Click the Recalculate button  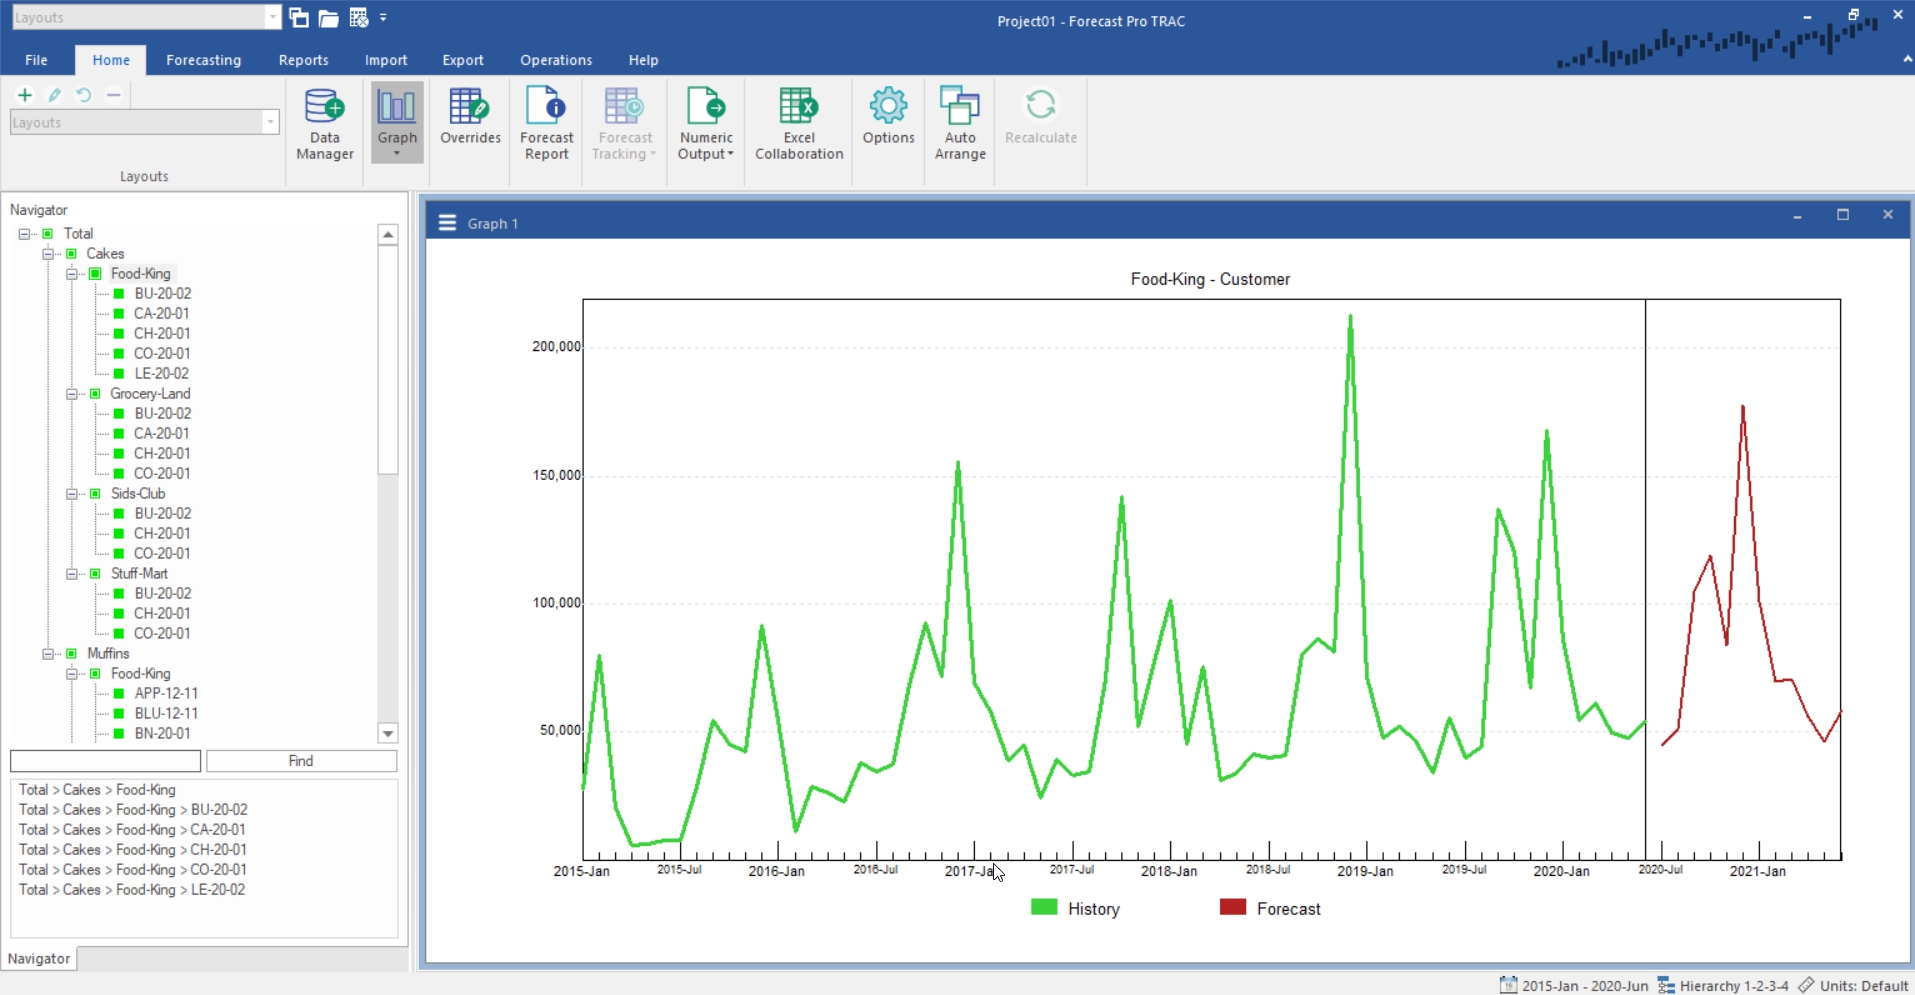[x=1041, y=118]
